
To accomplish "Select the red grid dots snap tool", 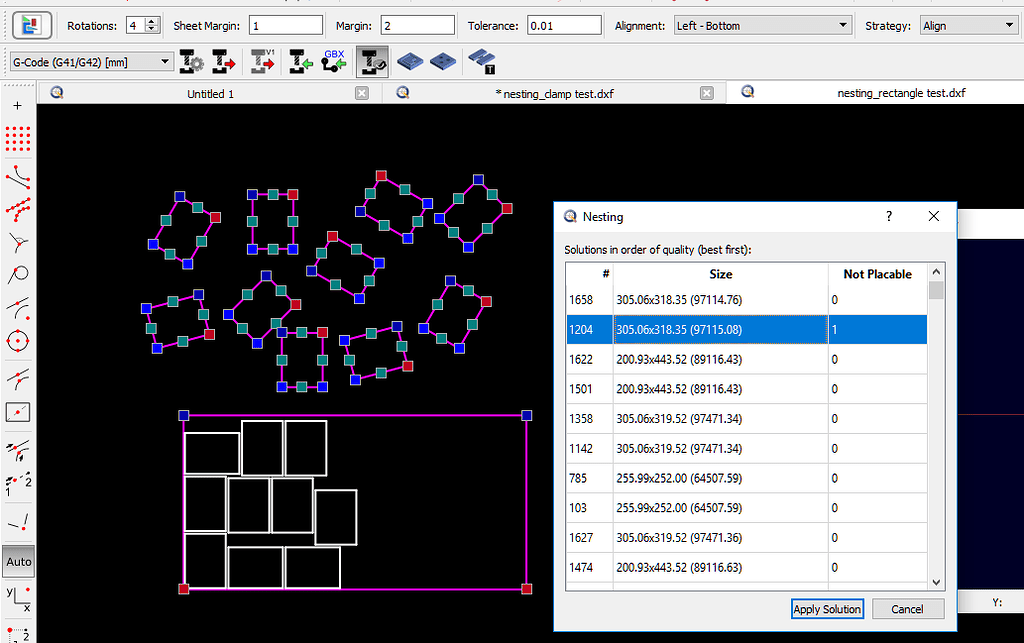I will pos(18,139).
